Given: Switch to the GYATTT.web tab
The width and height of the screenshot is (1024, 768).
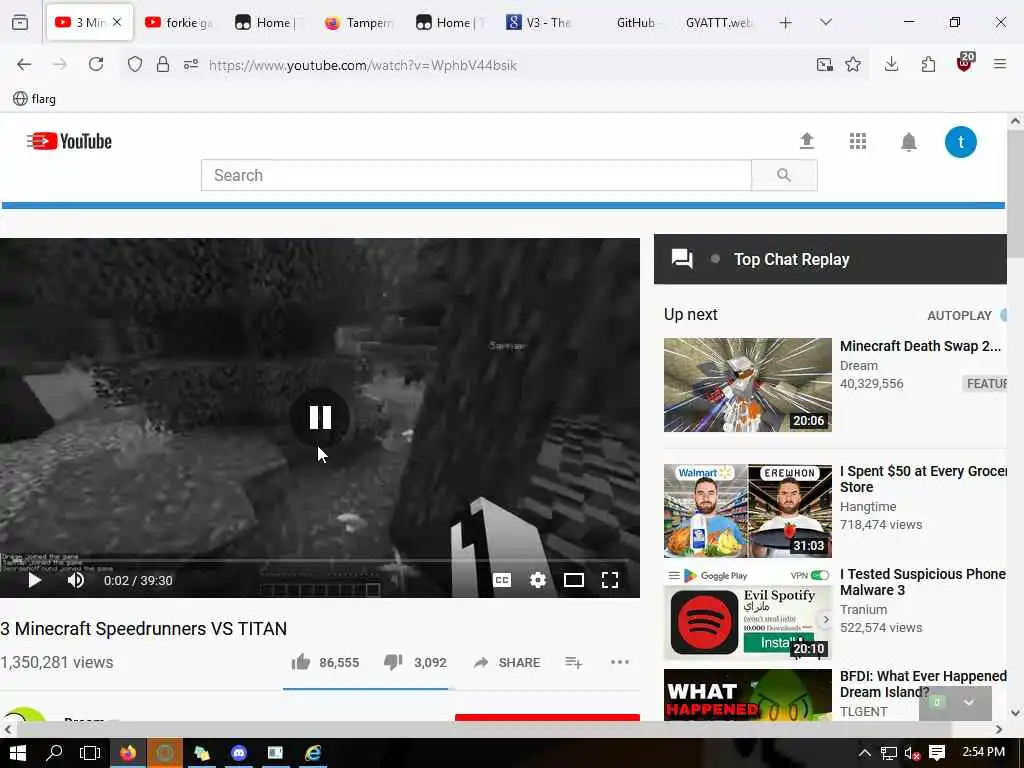Looking at the screenshot, I should point(719,23).
